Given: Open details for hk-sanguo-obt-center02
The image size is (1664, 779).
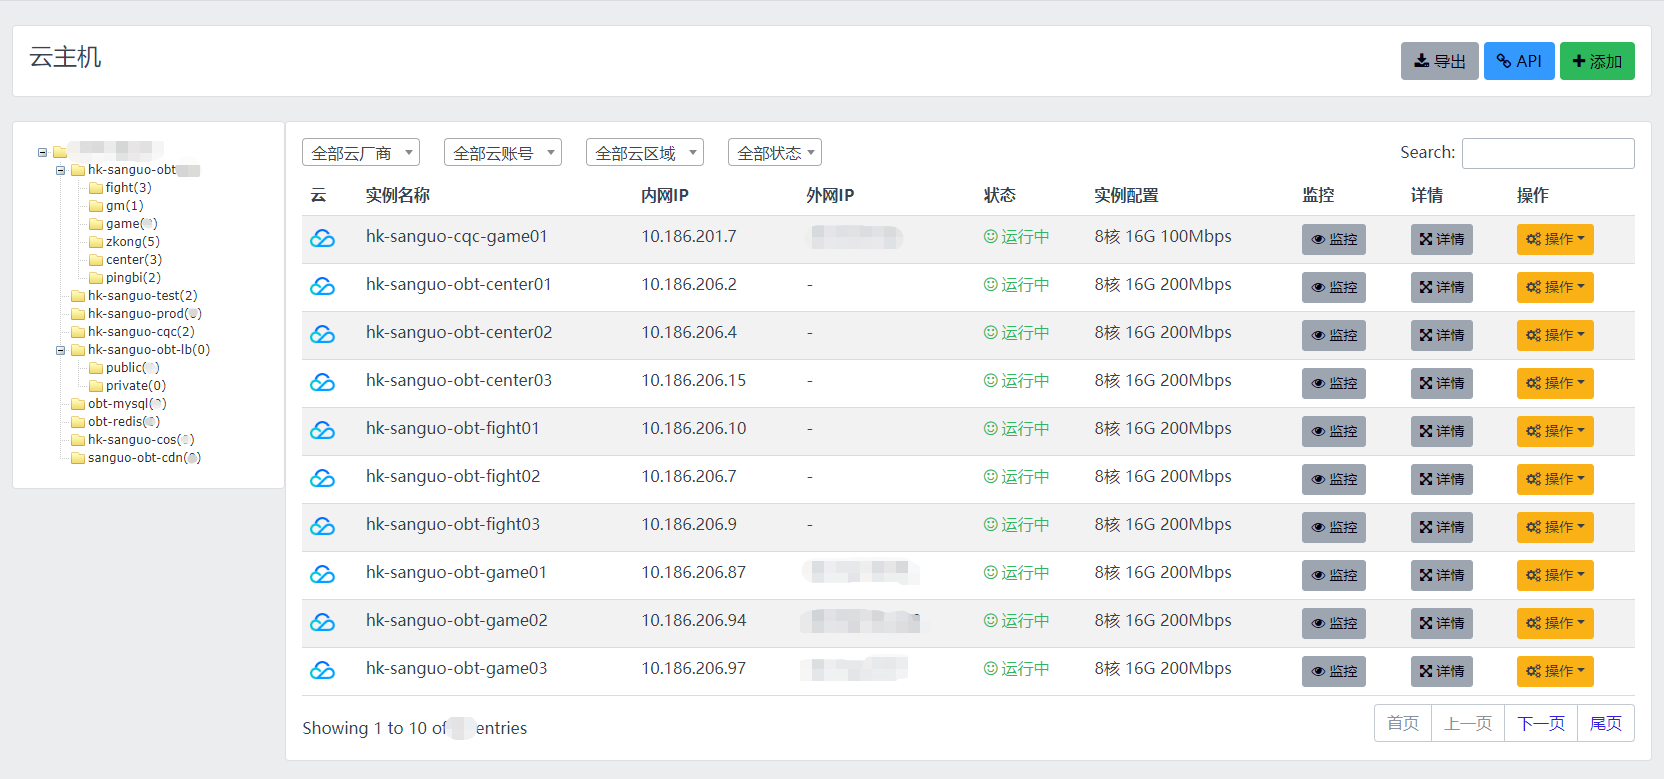Looking at the screenshot, I should (1441, 335).
